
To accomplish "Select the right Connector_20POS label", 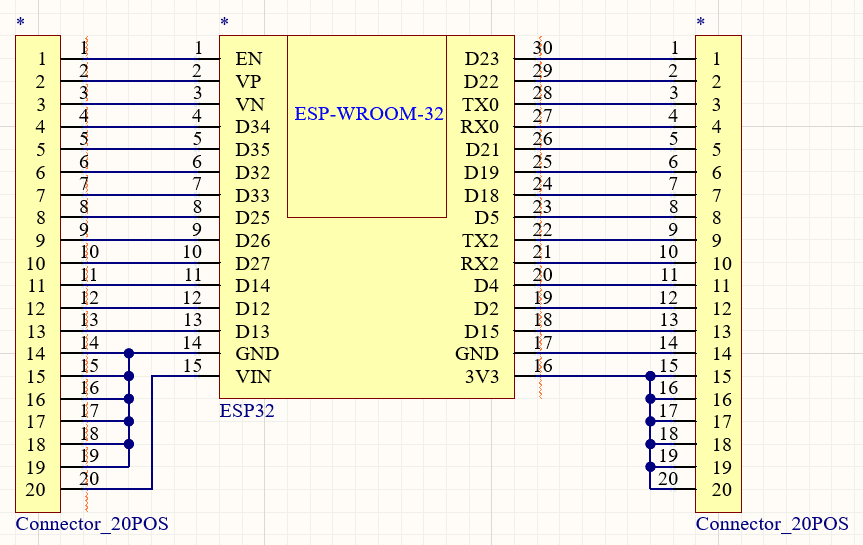I will [x=771, y=524].
